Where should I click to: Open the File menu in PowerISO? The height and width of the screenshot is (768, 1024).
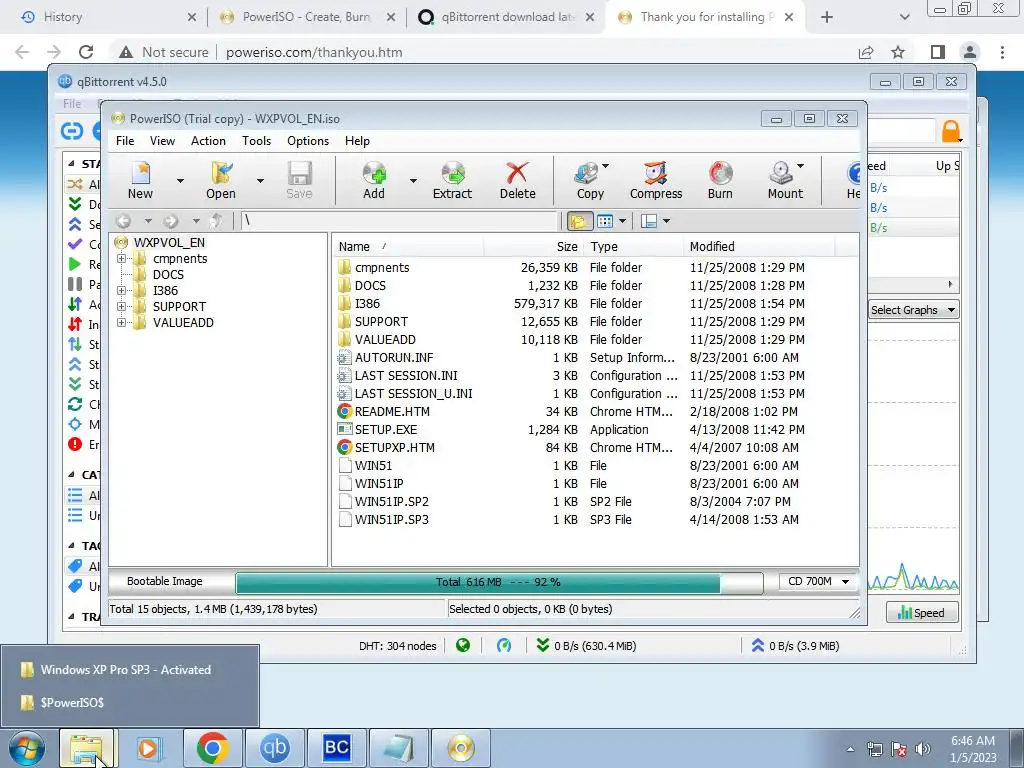coord(125,140)
